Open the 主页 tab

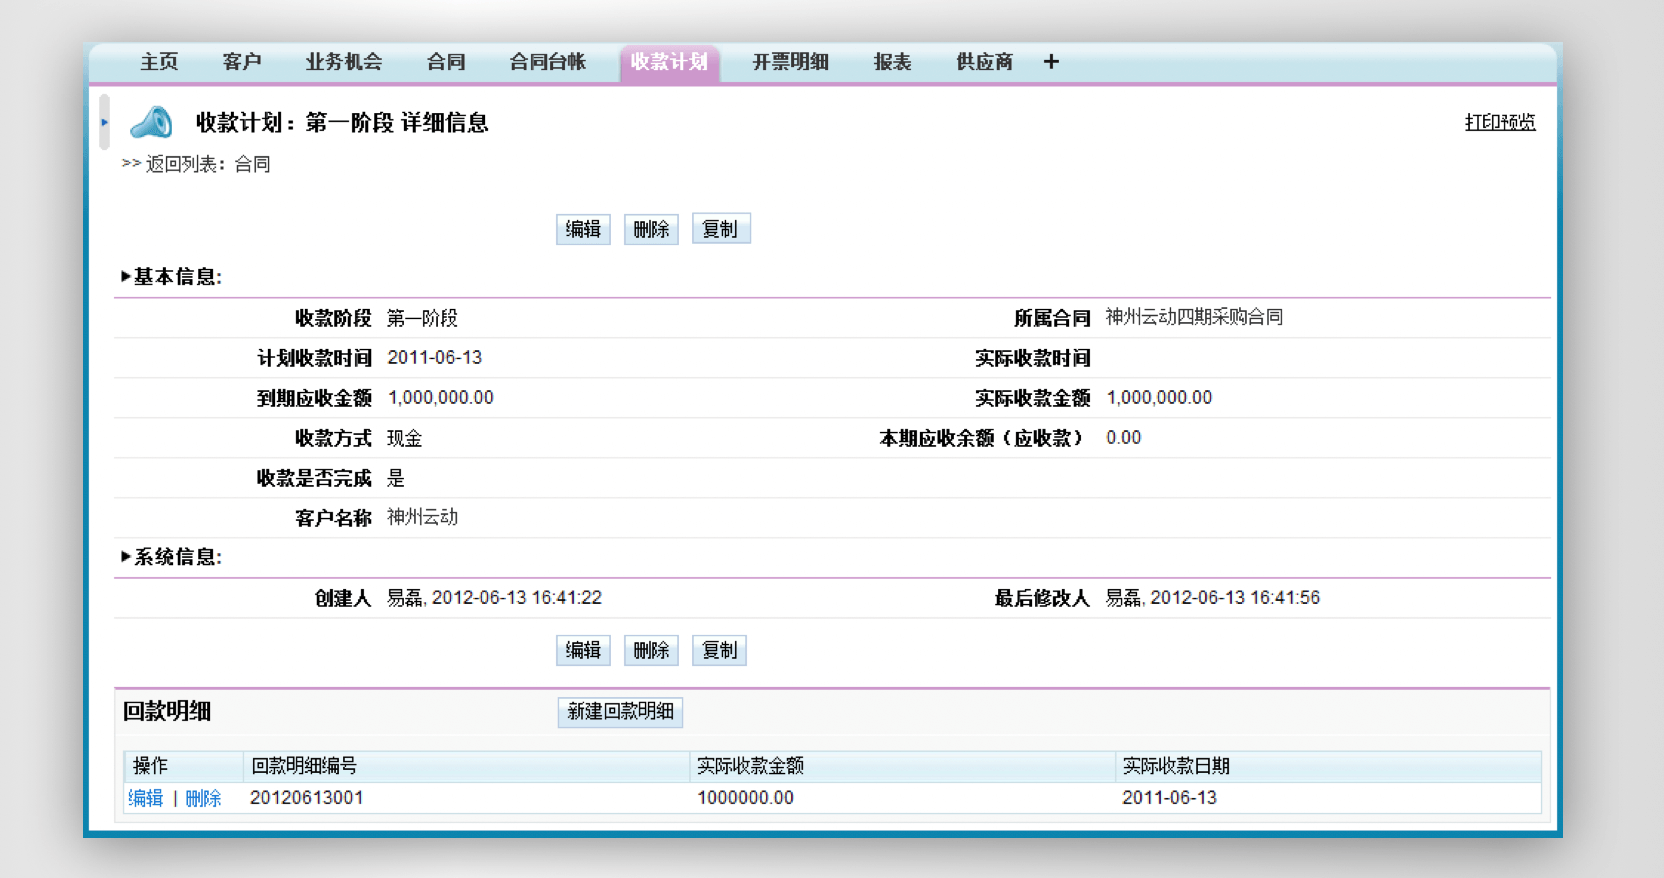(159, 62)
